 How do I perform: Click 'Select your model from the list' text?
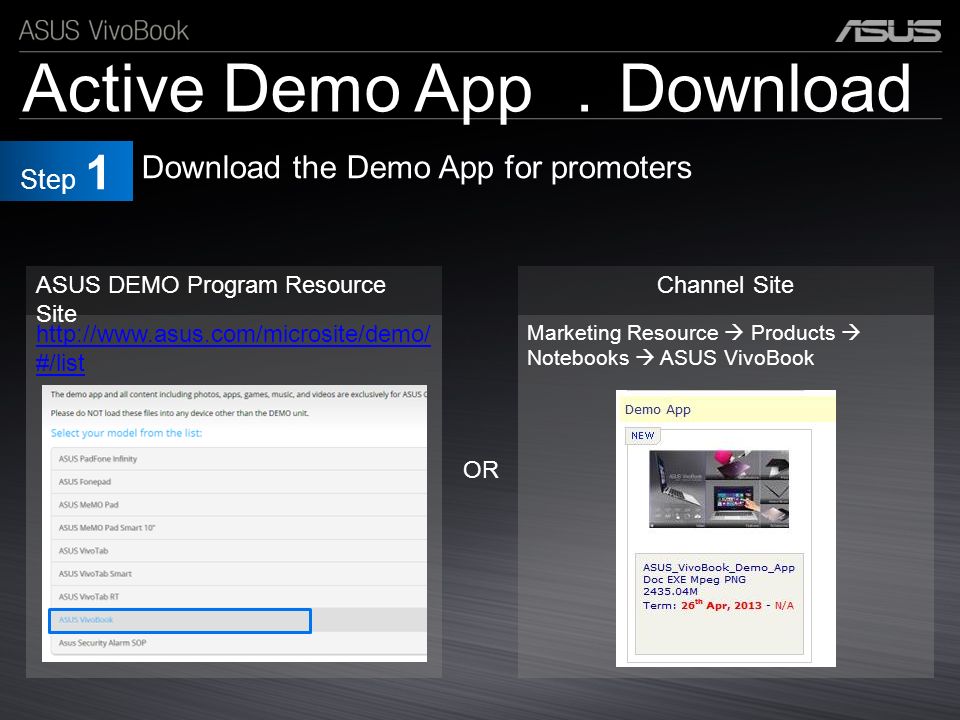(x=126, y=433)
